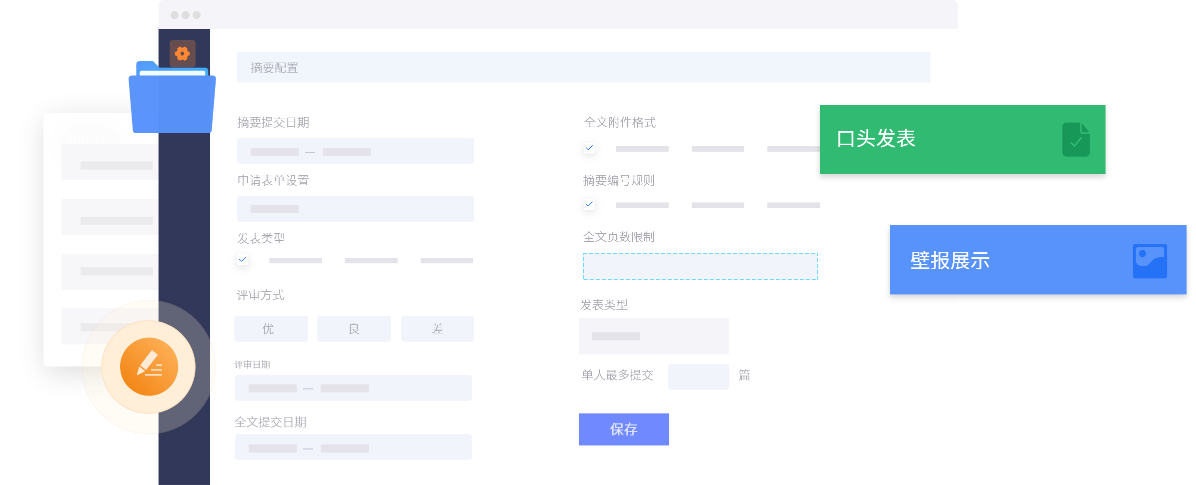This screenshot has height=485, width=1196.
Task: Choose the 优 review option
Action: [x=270, y=329]
